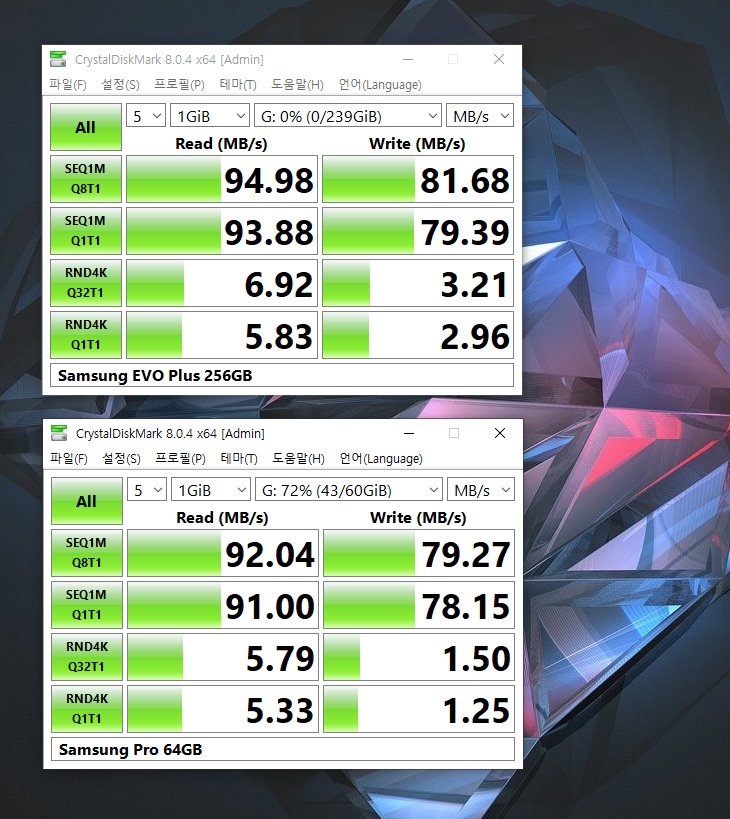The height and width of the screenshot is (819, 730).
Task: Expand test count dropdown in bottom window
Action: coord(147,489)
